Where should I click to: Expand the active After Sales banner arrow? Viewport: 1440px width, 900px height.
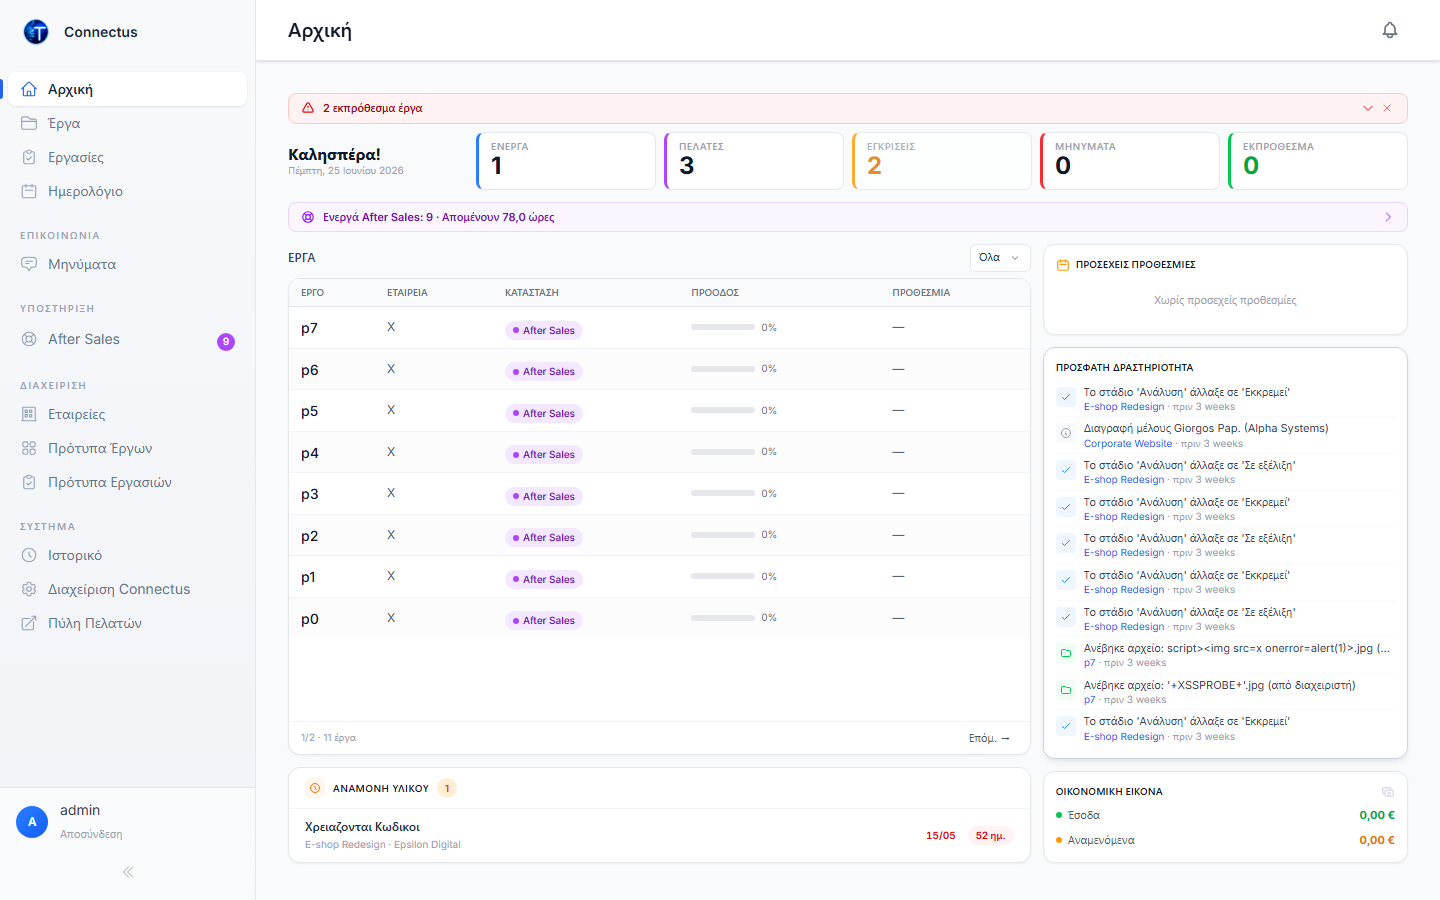click(1388, 217)
